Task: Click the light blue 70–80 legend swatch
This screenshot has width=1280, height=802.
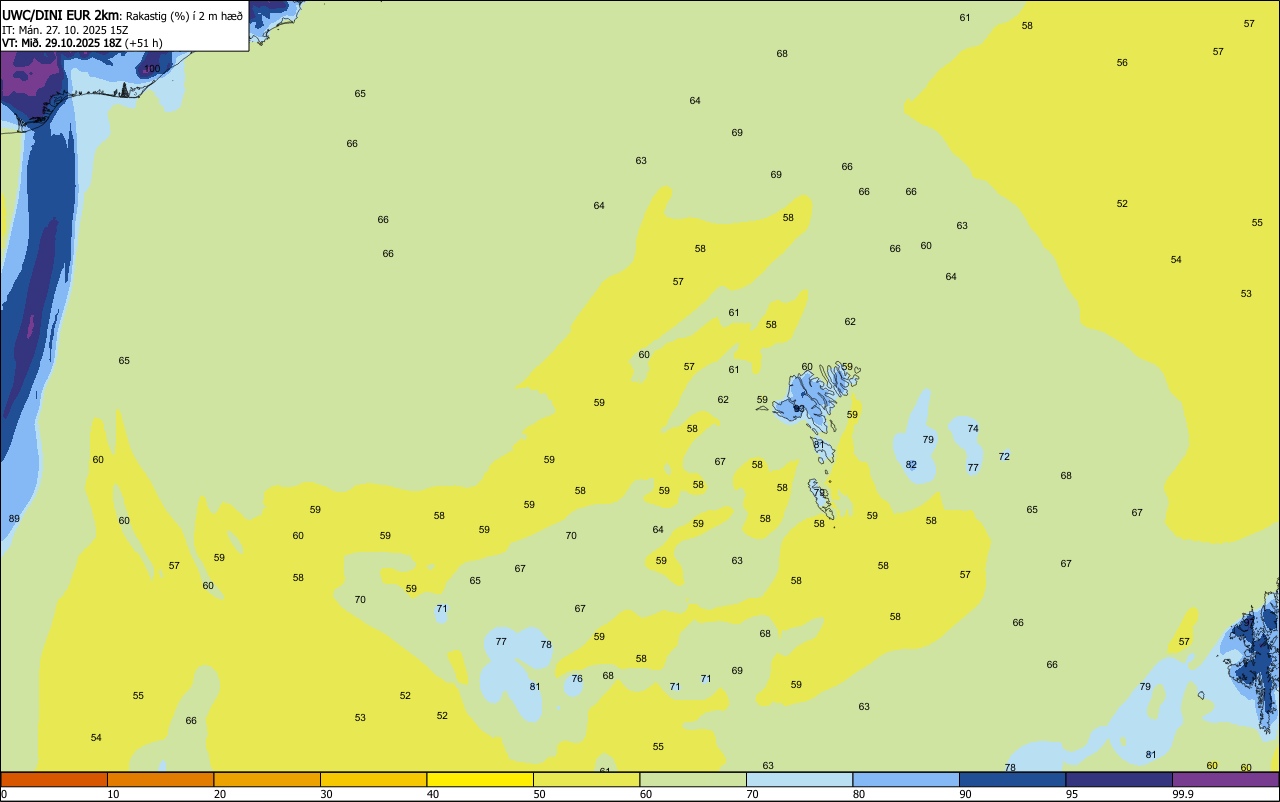Action: pos(799,779)
